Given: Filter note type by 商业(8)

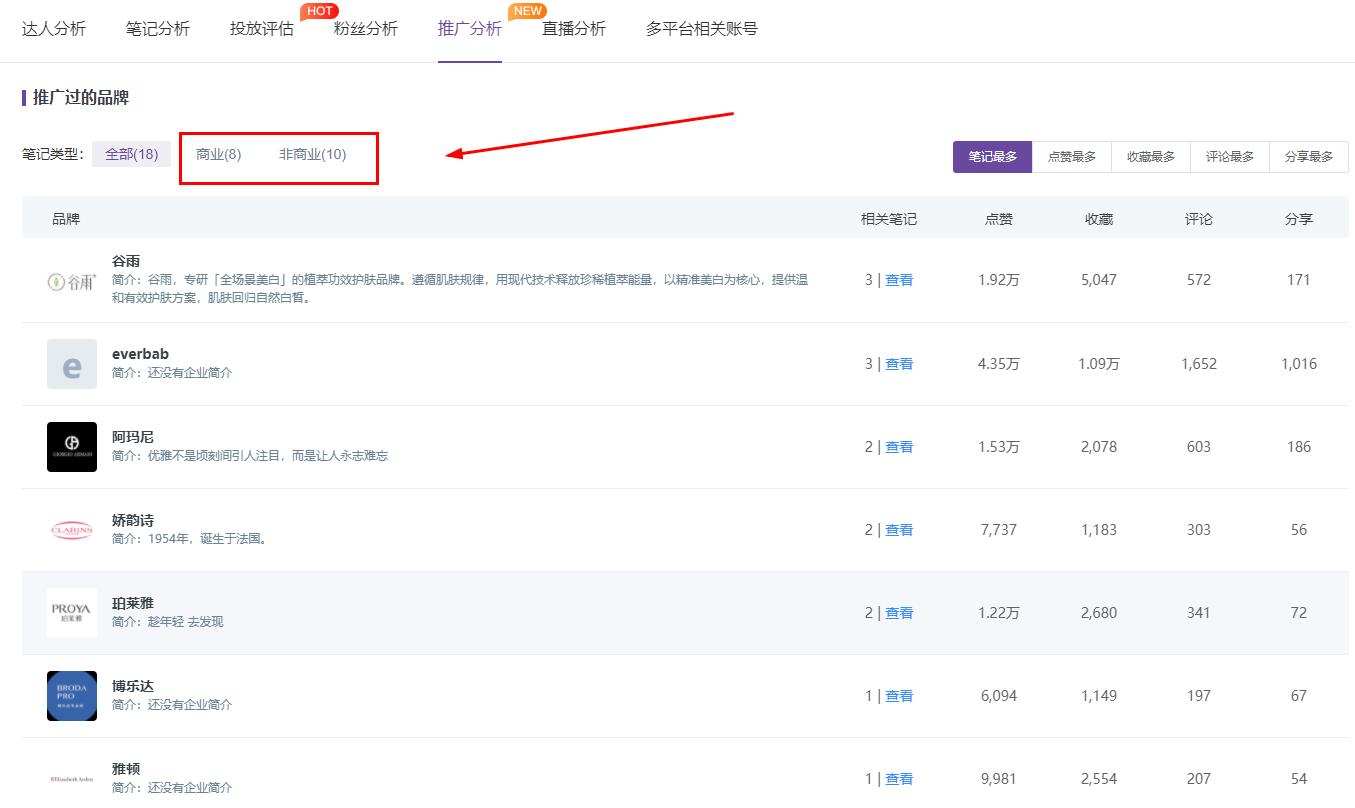Looking at the screenshot, I should point(219,154).
